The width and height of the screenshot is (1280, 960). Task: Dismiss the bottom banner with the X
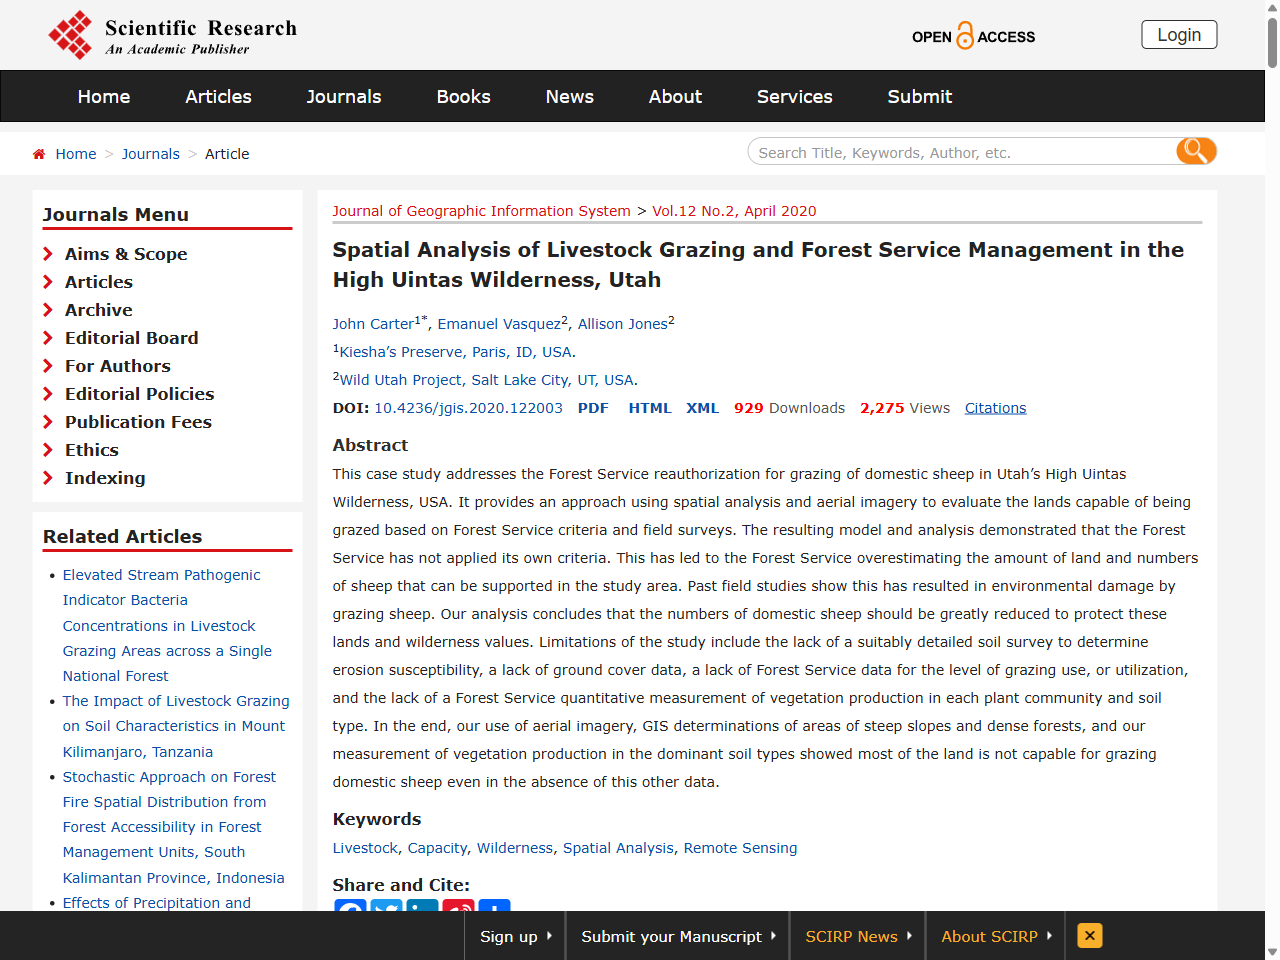coord(1089,936)
